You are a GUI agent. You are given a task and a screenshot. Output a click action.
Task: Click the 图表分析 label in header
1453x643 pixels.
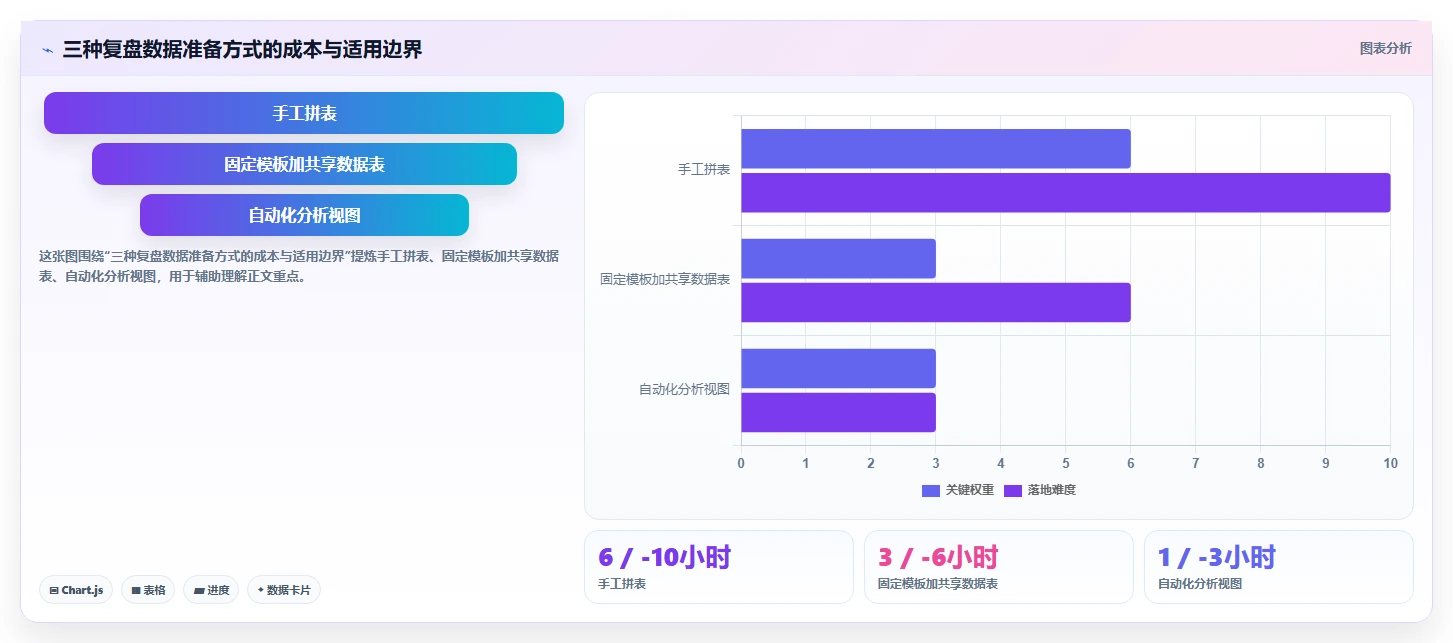[1385, 48]
